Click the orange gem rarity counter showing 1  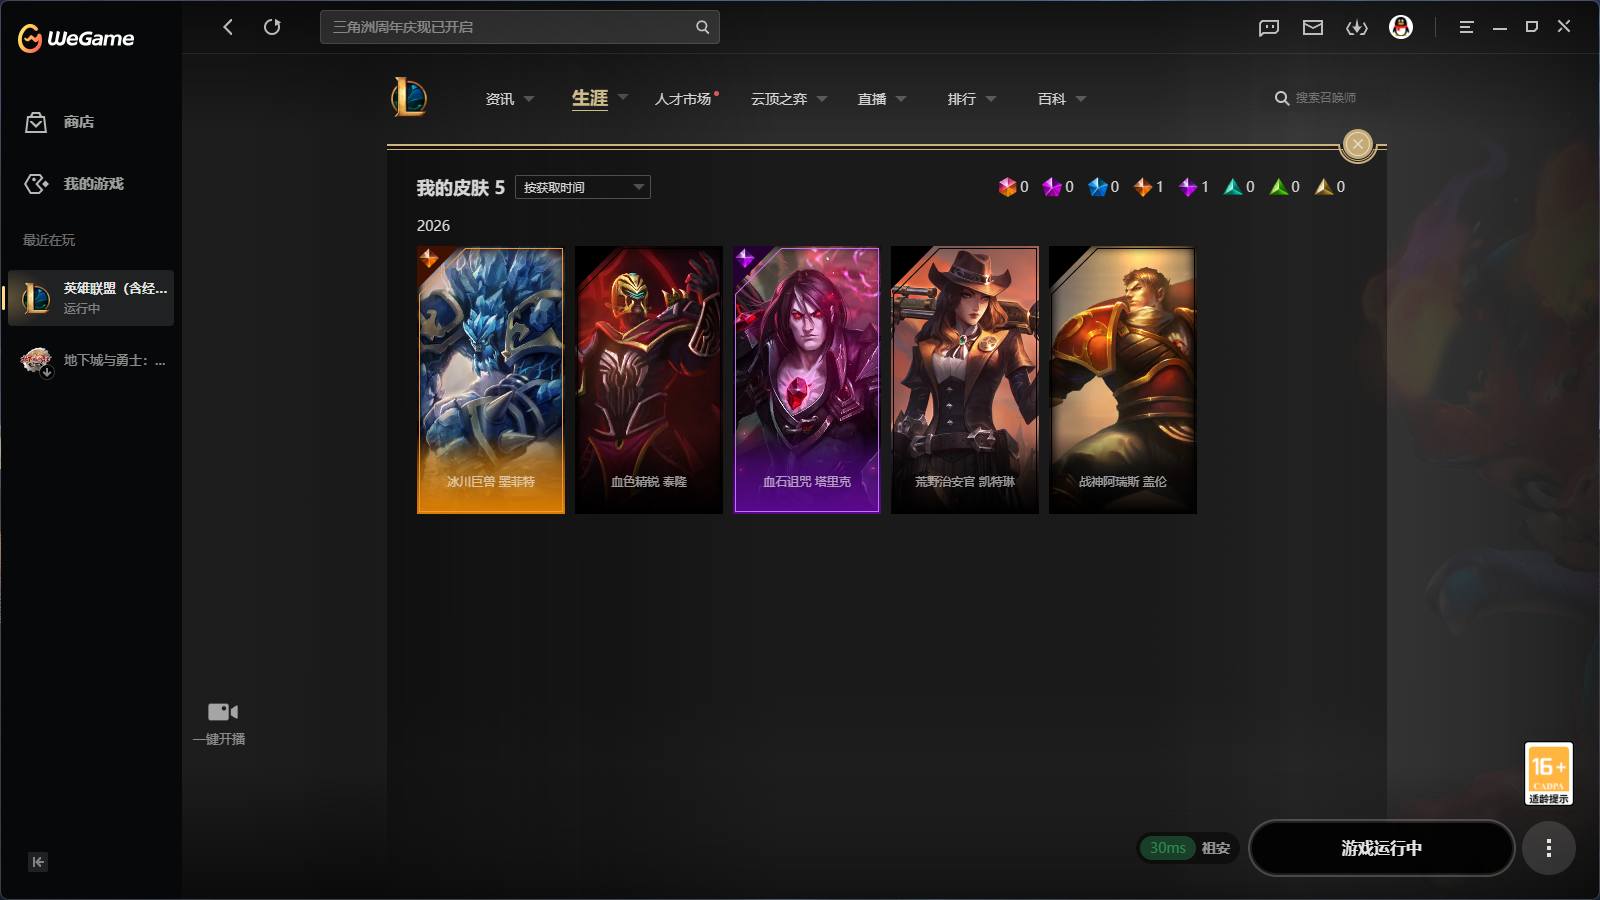tap(1149, 187)
